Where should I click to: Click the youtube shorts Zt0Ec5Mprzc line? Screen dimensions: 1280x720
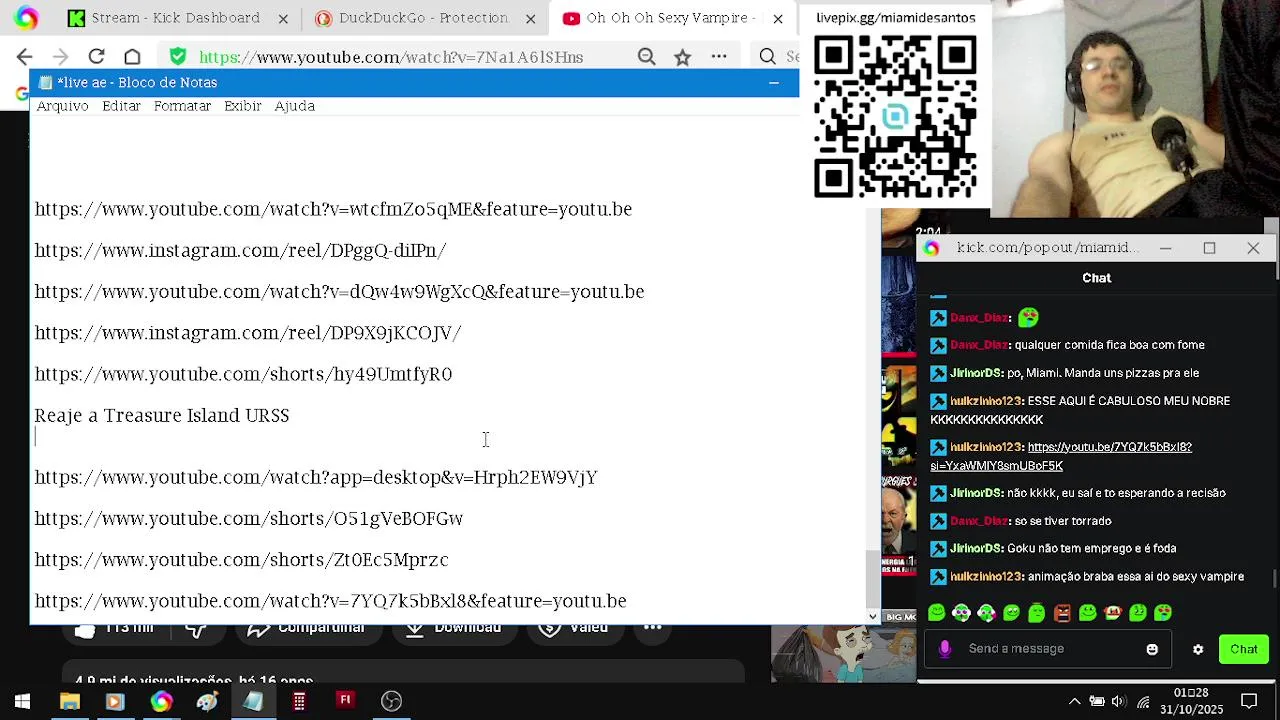point(241,560)
